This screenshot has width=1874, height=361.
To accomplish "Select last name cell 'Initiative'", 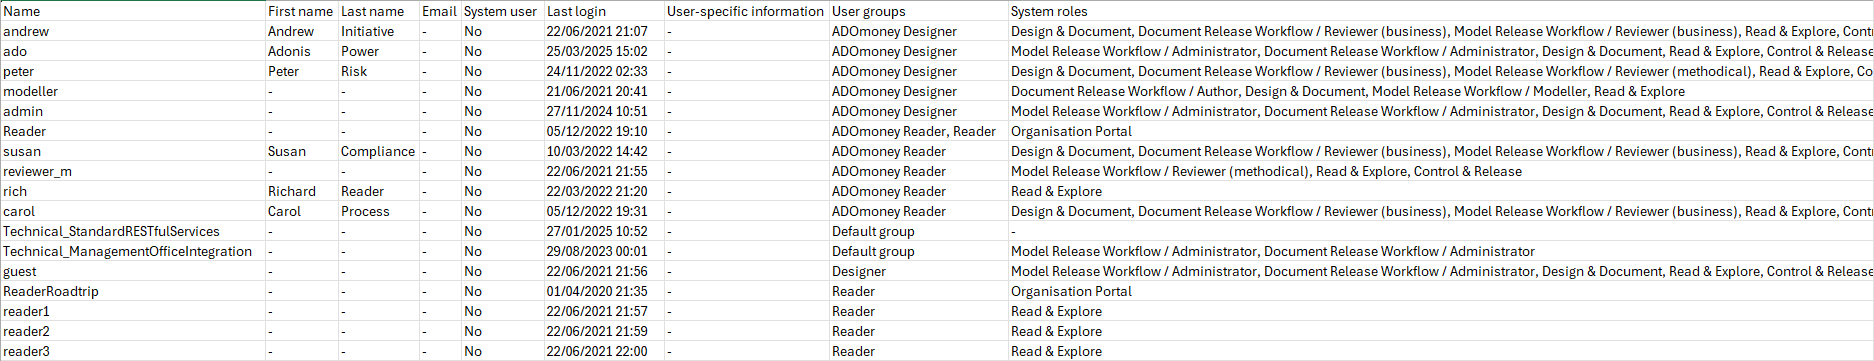I will [x=379, y=31].
